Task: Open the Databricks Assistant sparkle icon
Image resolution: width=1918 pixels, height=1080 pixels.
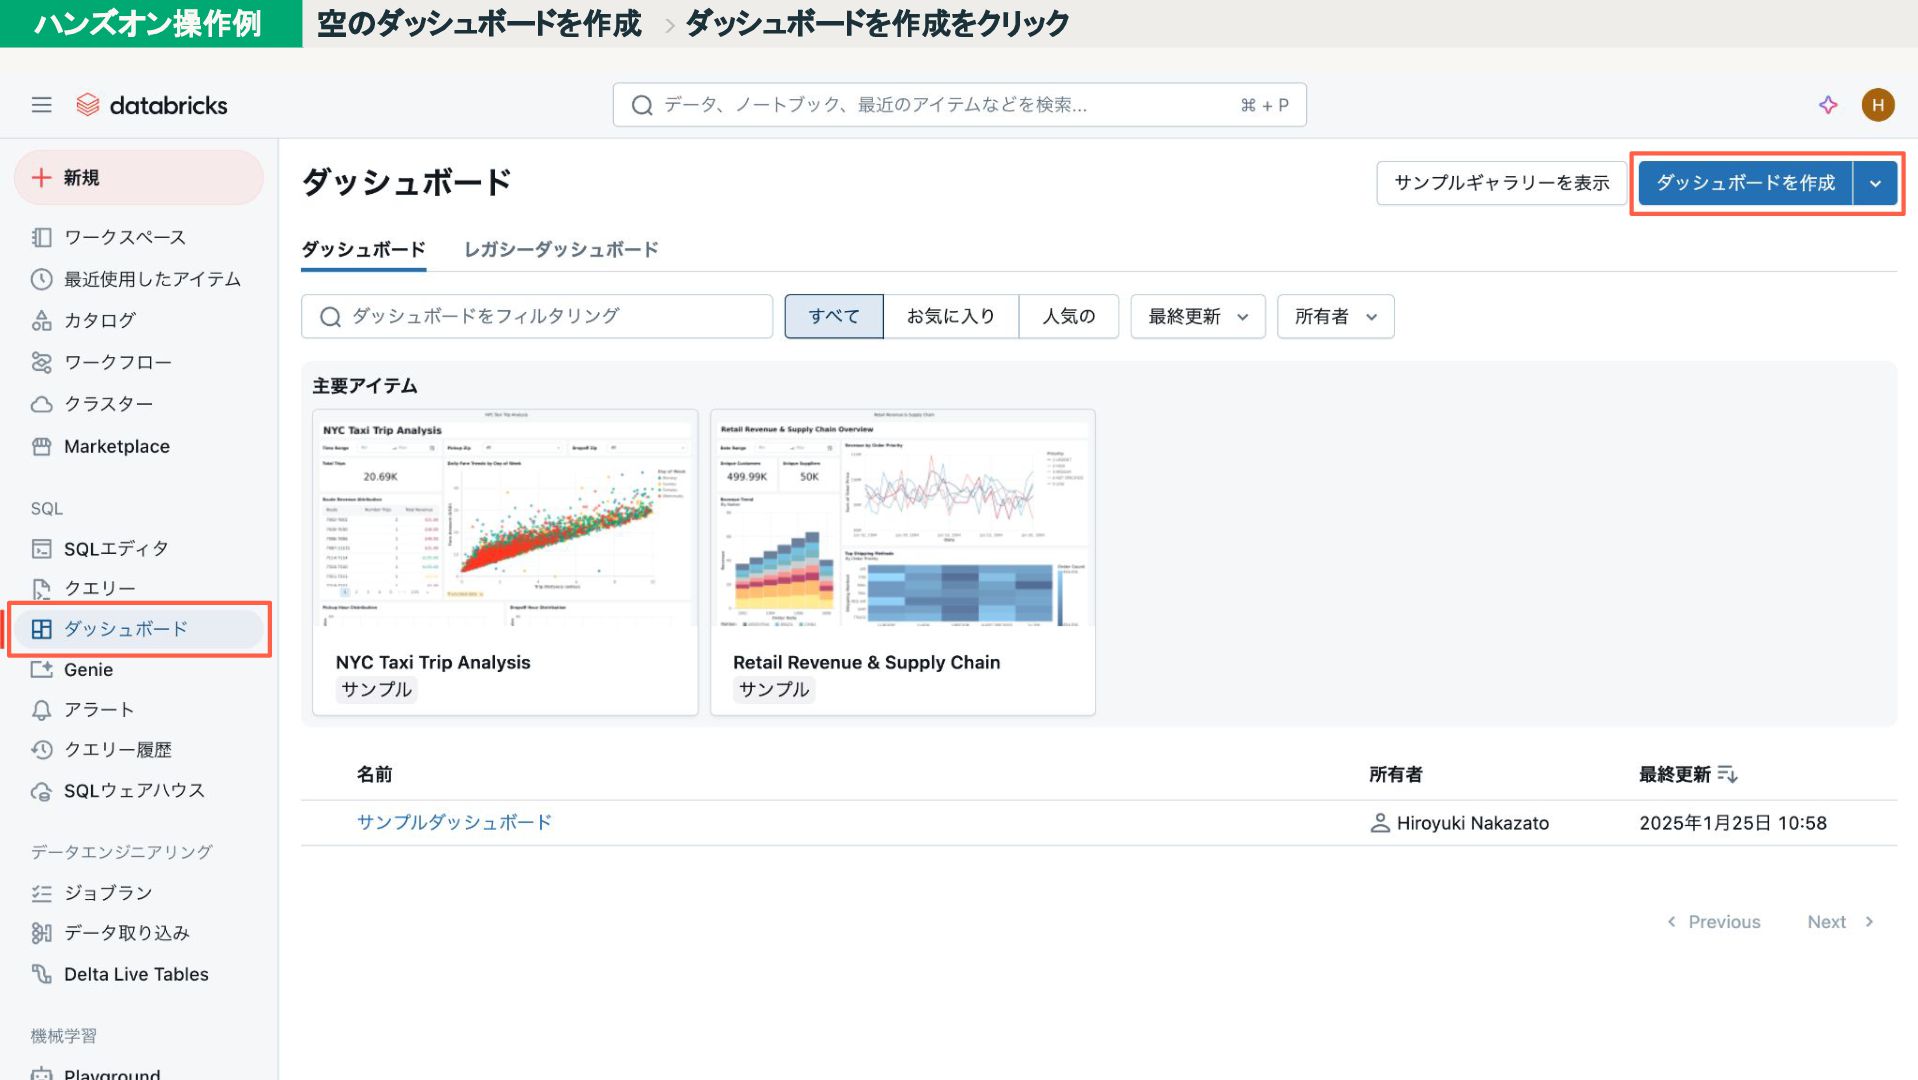Action: 1828,105
